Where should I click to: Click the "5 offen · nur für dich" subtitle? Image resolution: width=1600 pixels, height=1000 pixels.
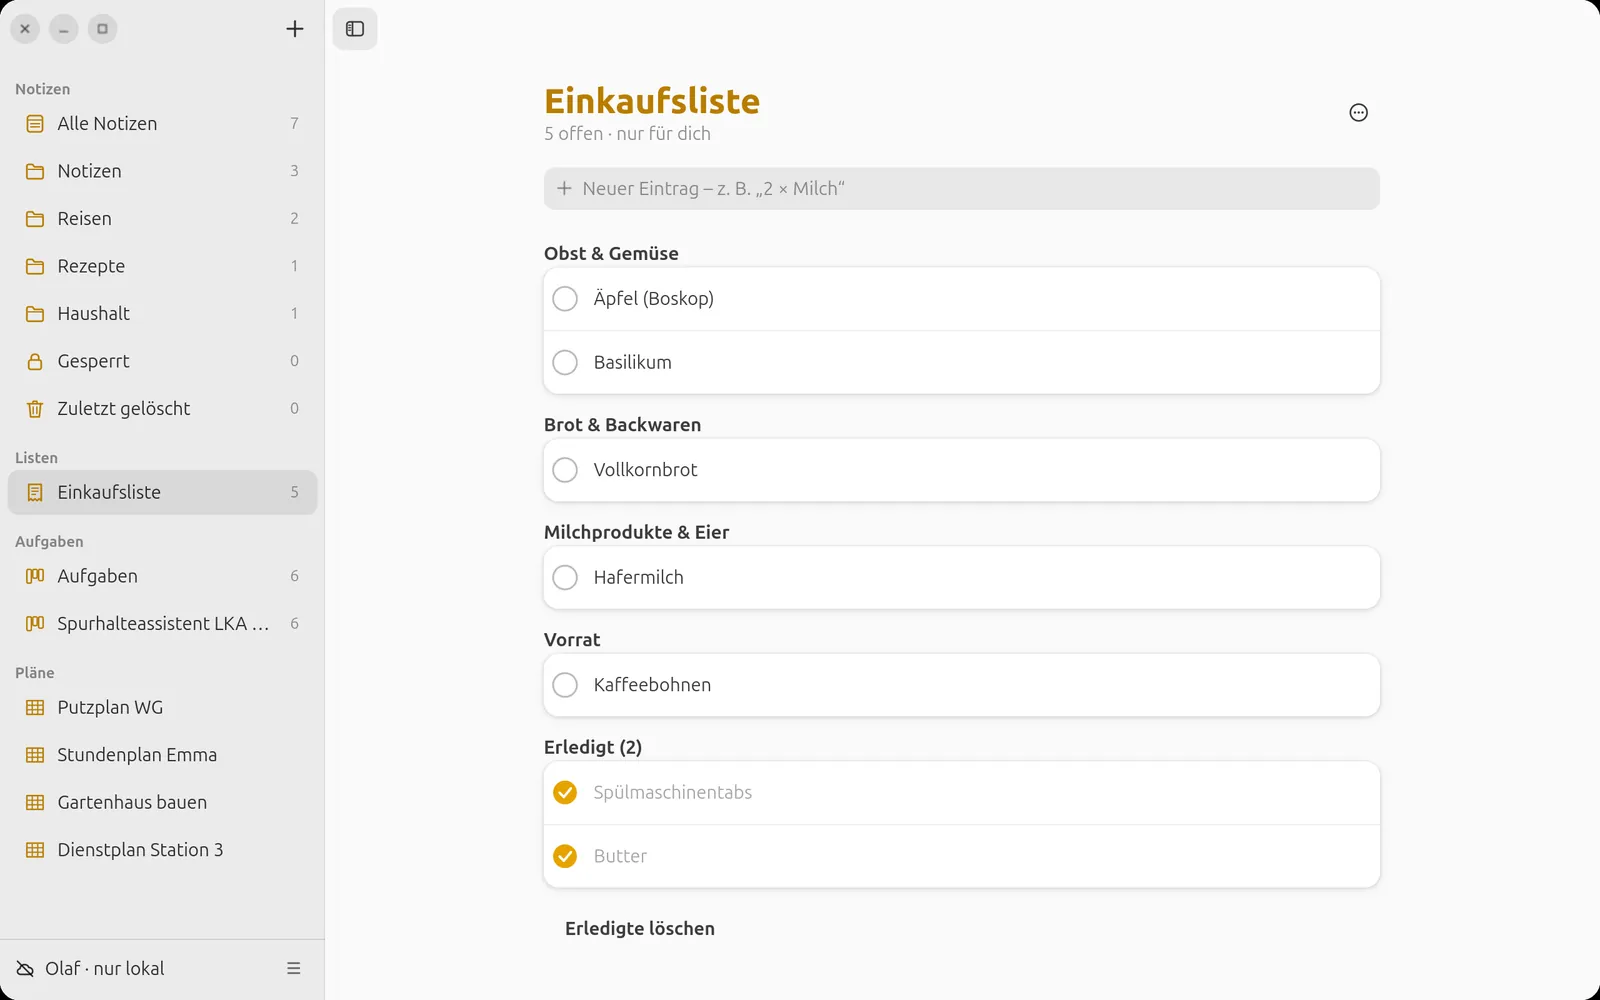pos(627,134)
